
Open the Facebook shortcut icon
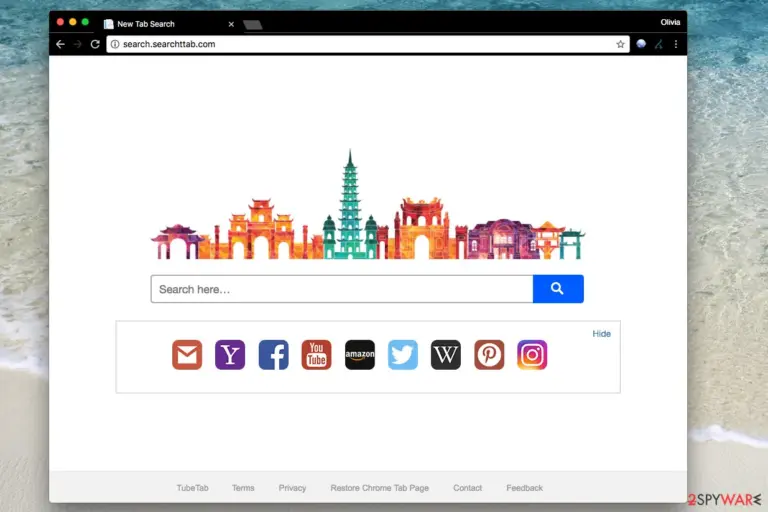[273, 355]
